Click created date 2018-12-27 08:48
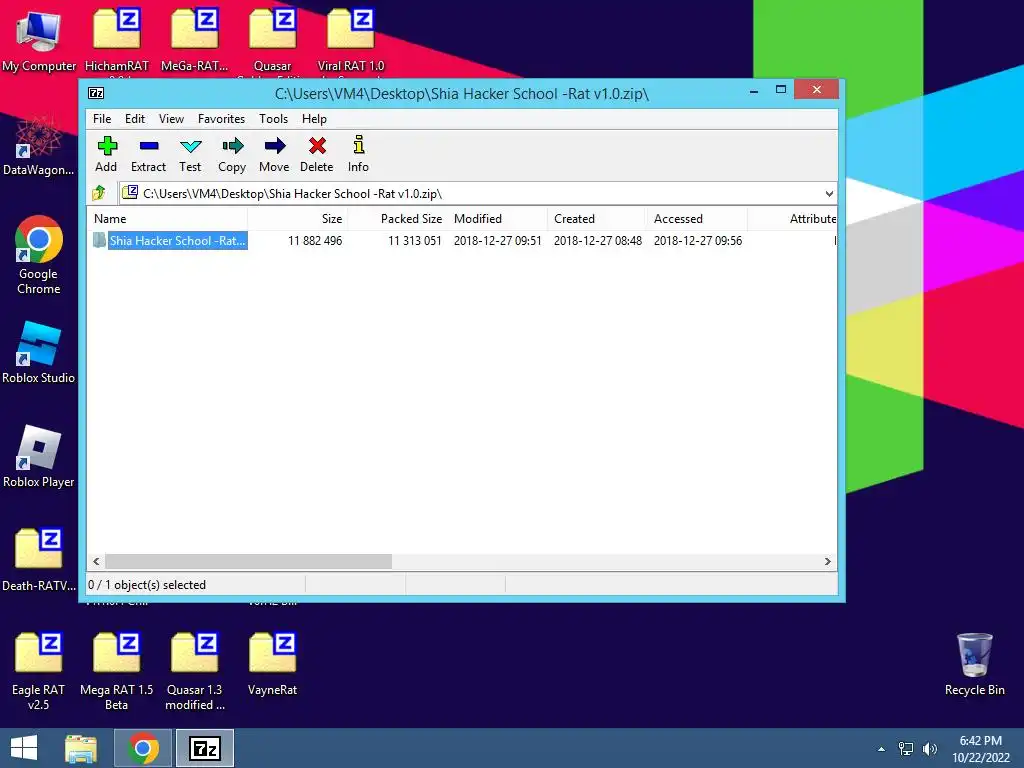 click(x=598, y=240)
